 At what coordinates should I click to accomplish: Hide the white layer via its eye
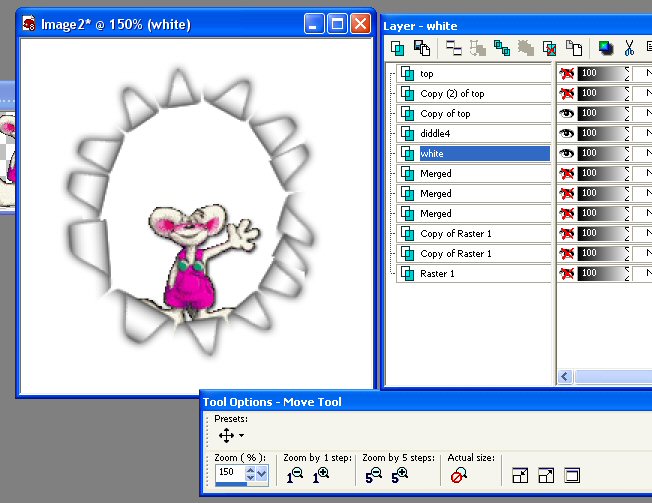pyautogui.click(x=566, y=153)
